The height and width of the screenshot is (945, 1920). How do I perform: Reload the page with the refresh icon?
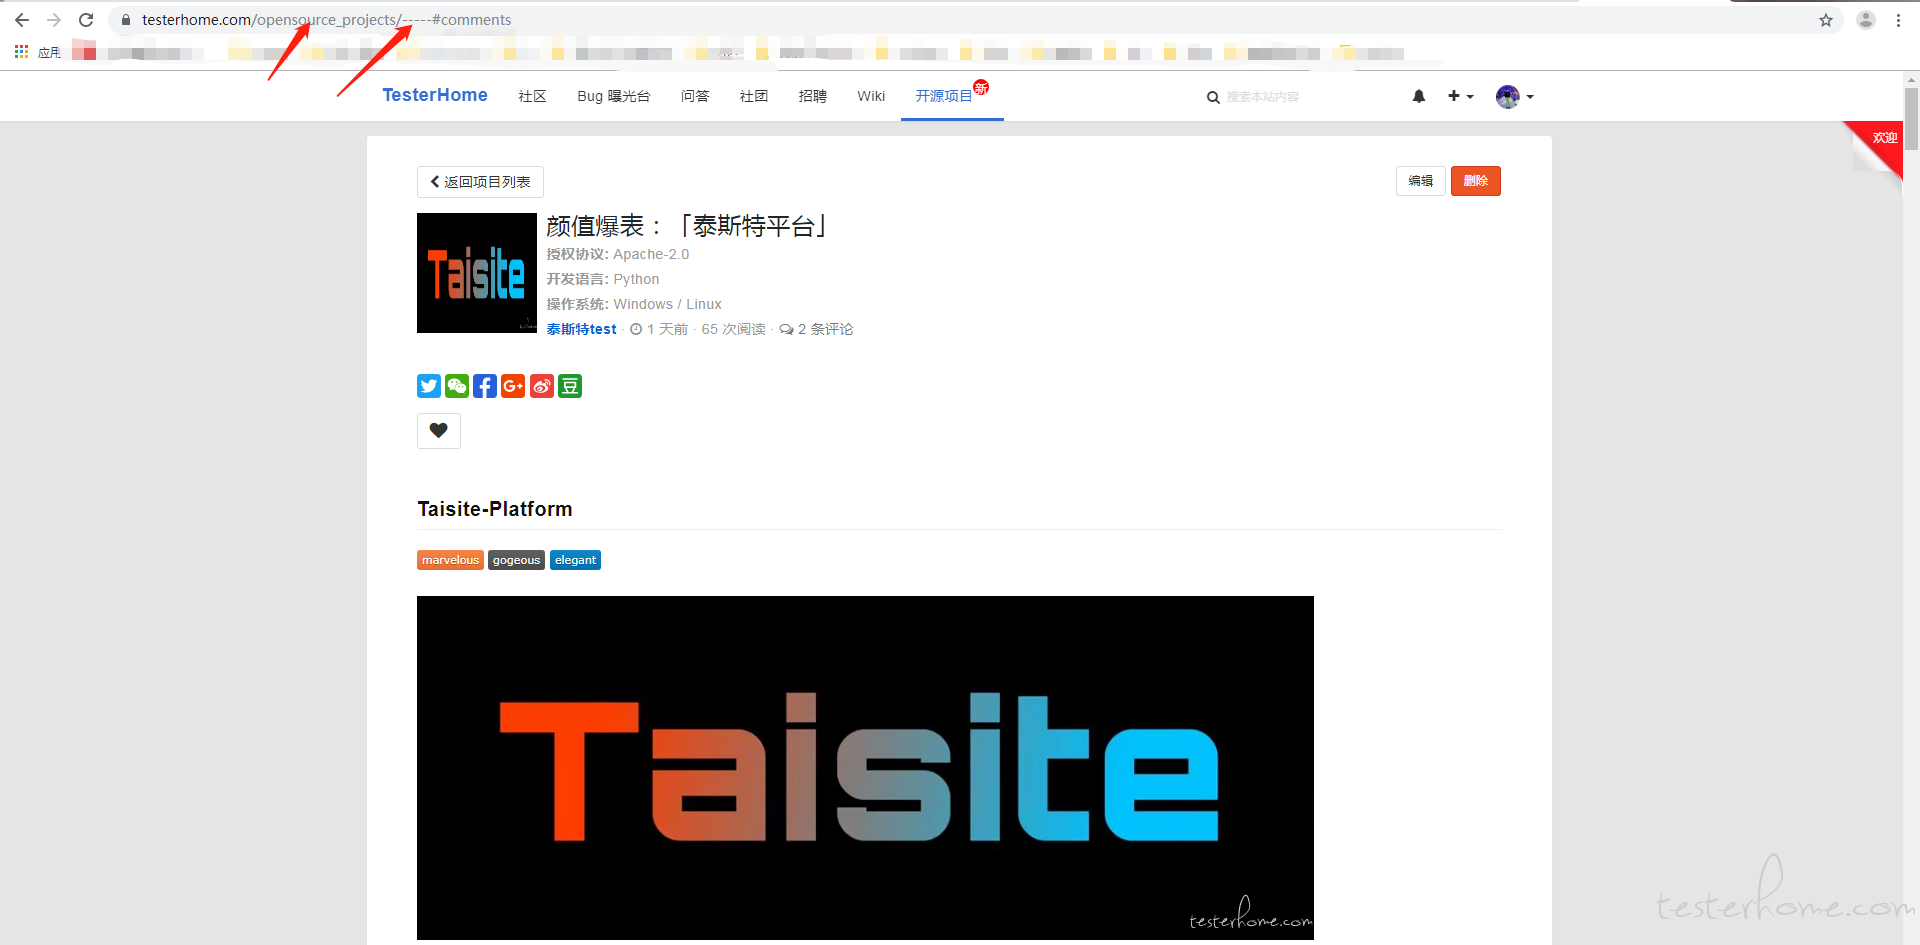pyautogui.click(x=86, y=20)
